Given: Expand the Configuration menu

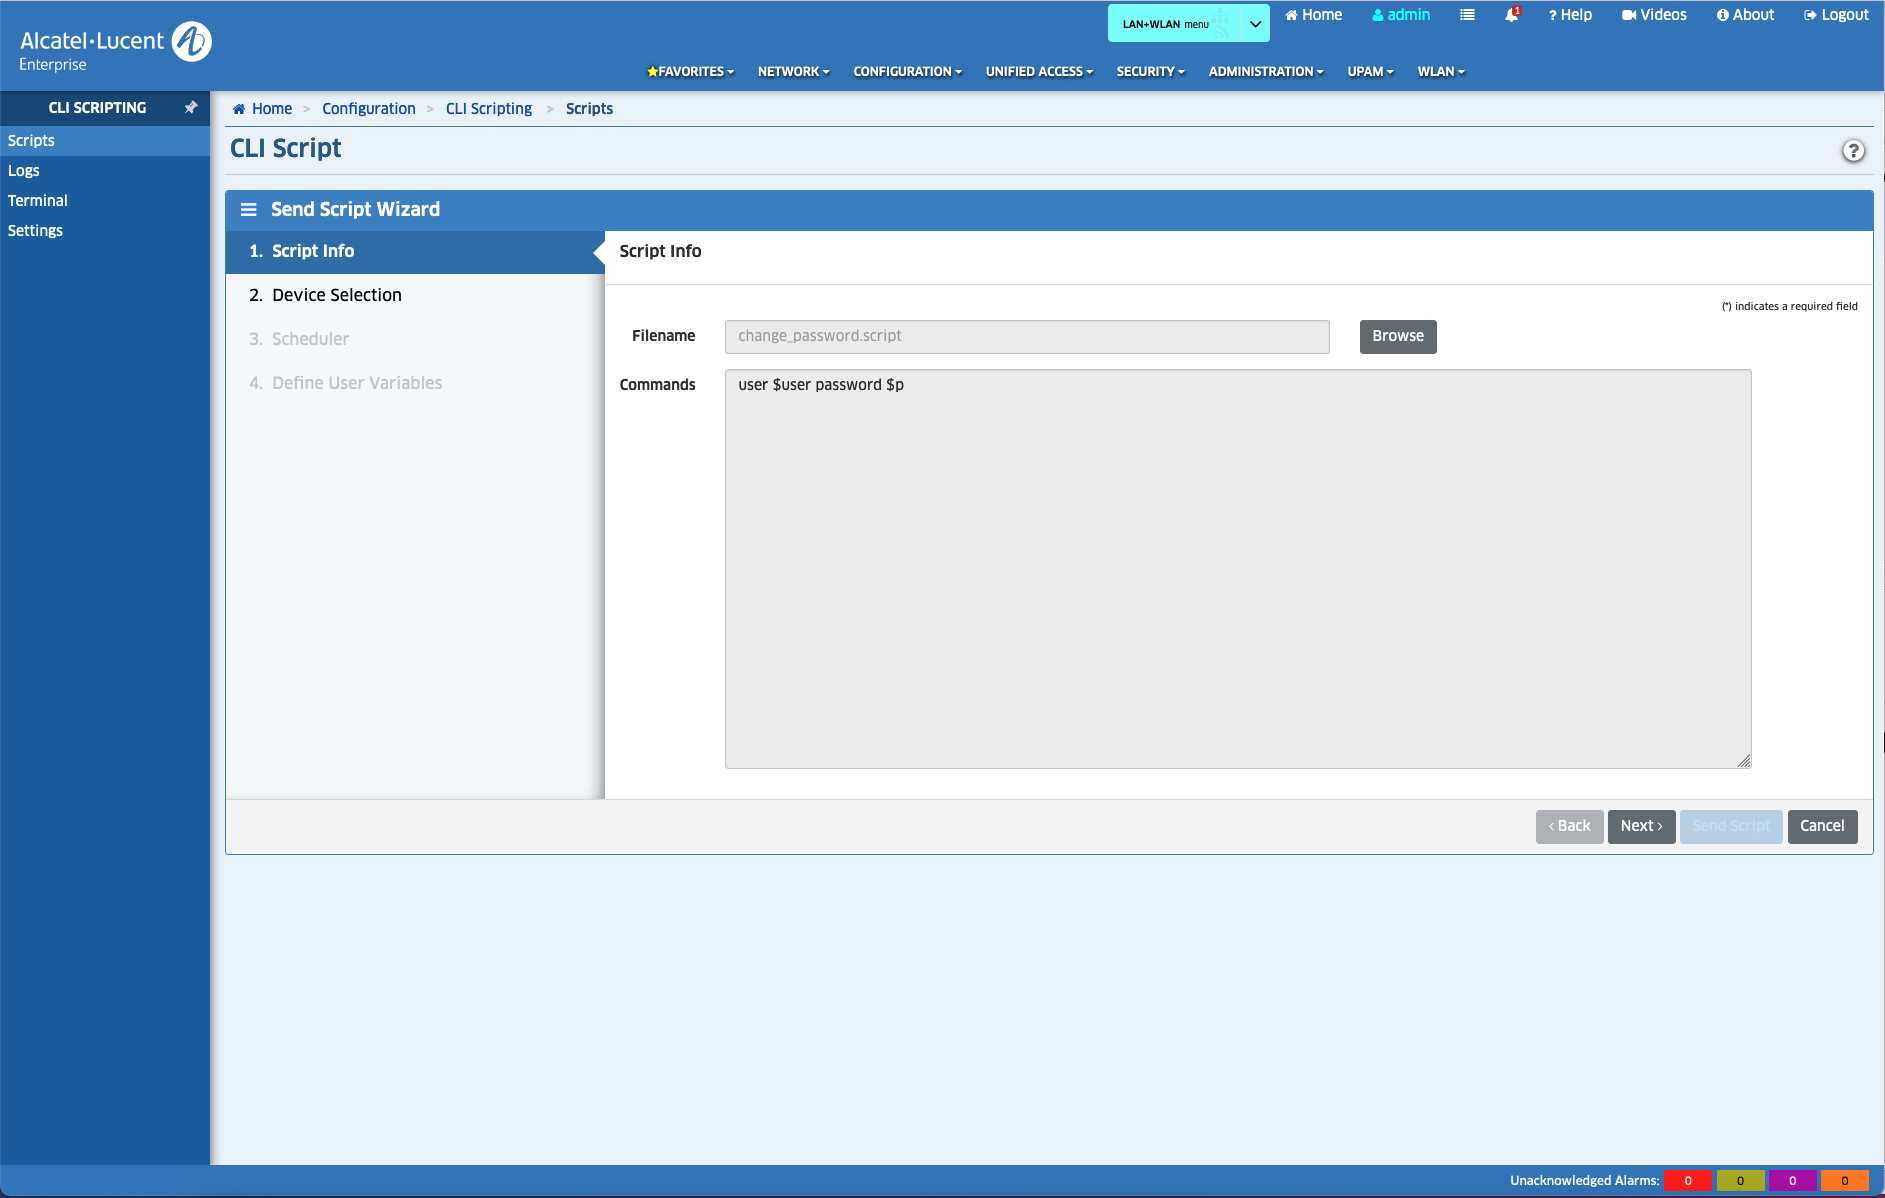Looking at the screenshot, I should [907, 72].
